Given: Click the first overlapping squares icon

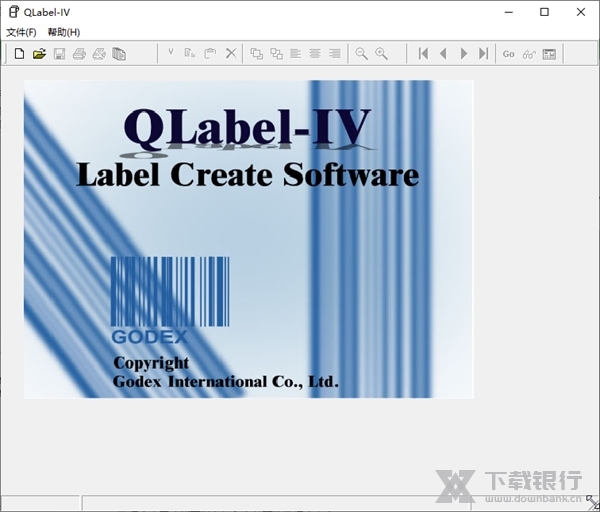Looking at the screenshot, I should (256, 54).
